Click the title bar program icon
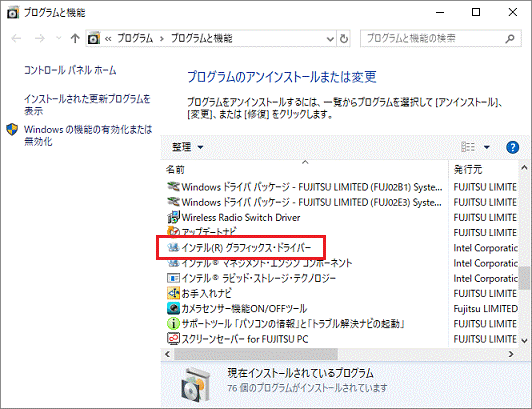 pos(13,13)
